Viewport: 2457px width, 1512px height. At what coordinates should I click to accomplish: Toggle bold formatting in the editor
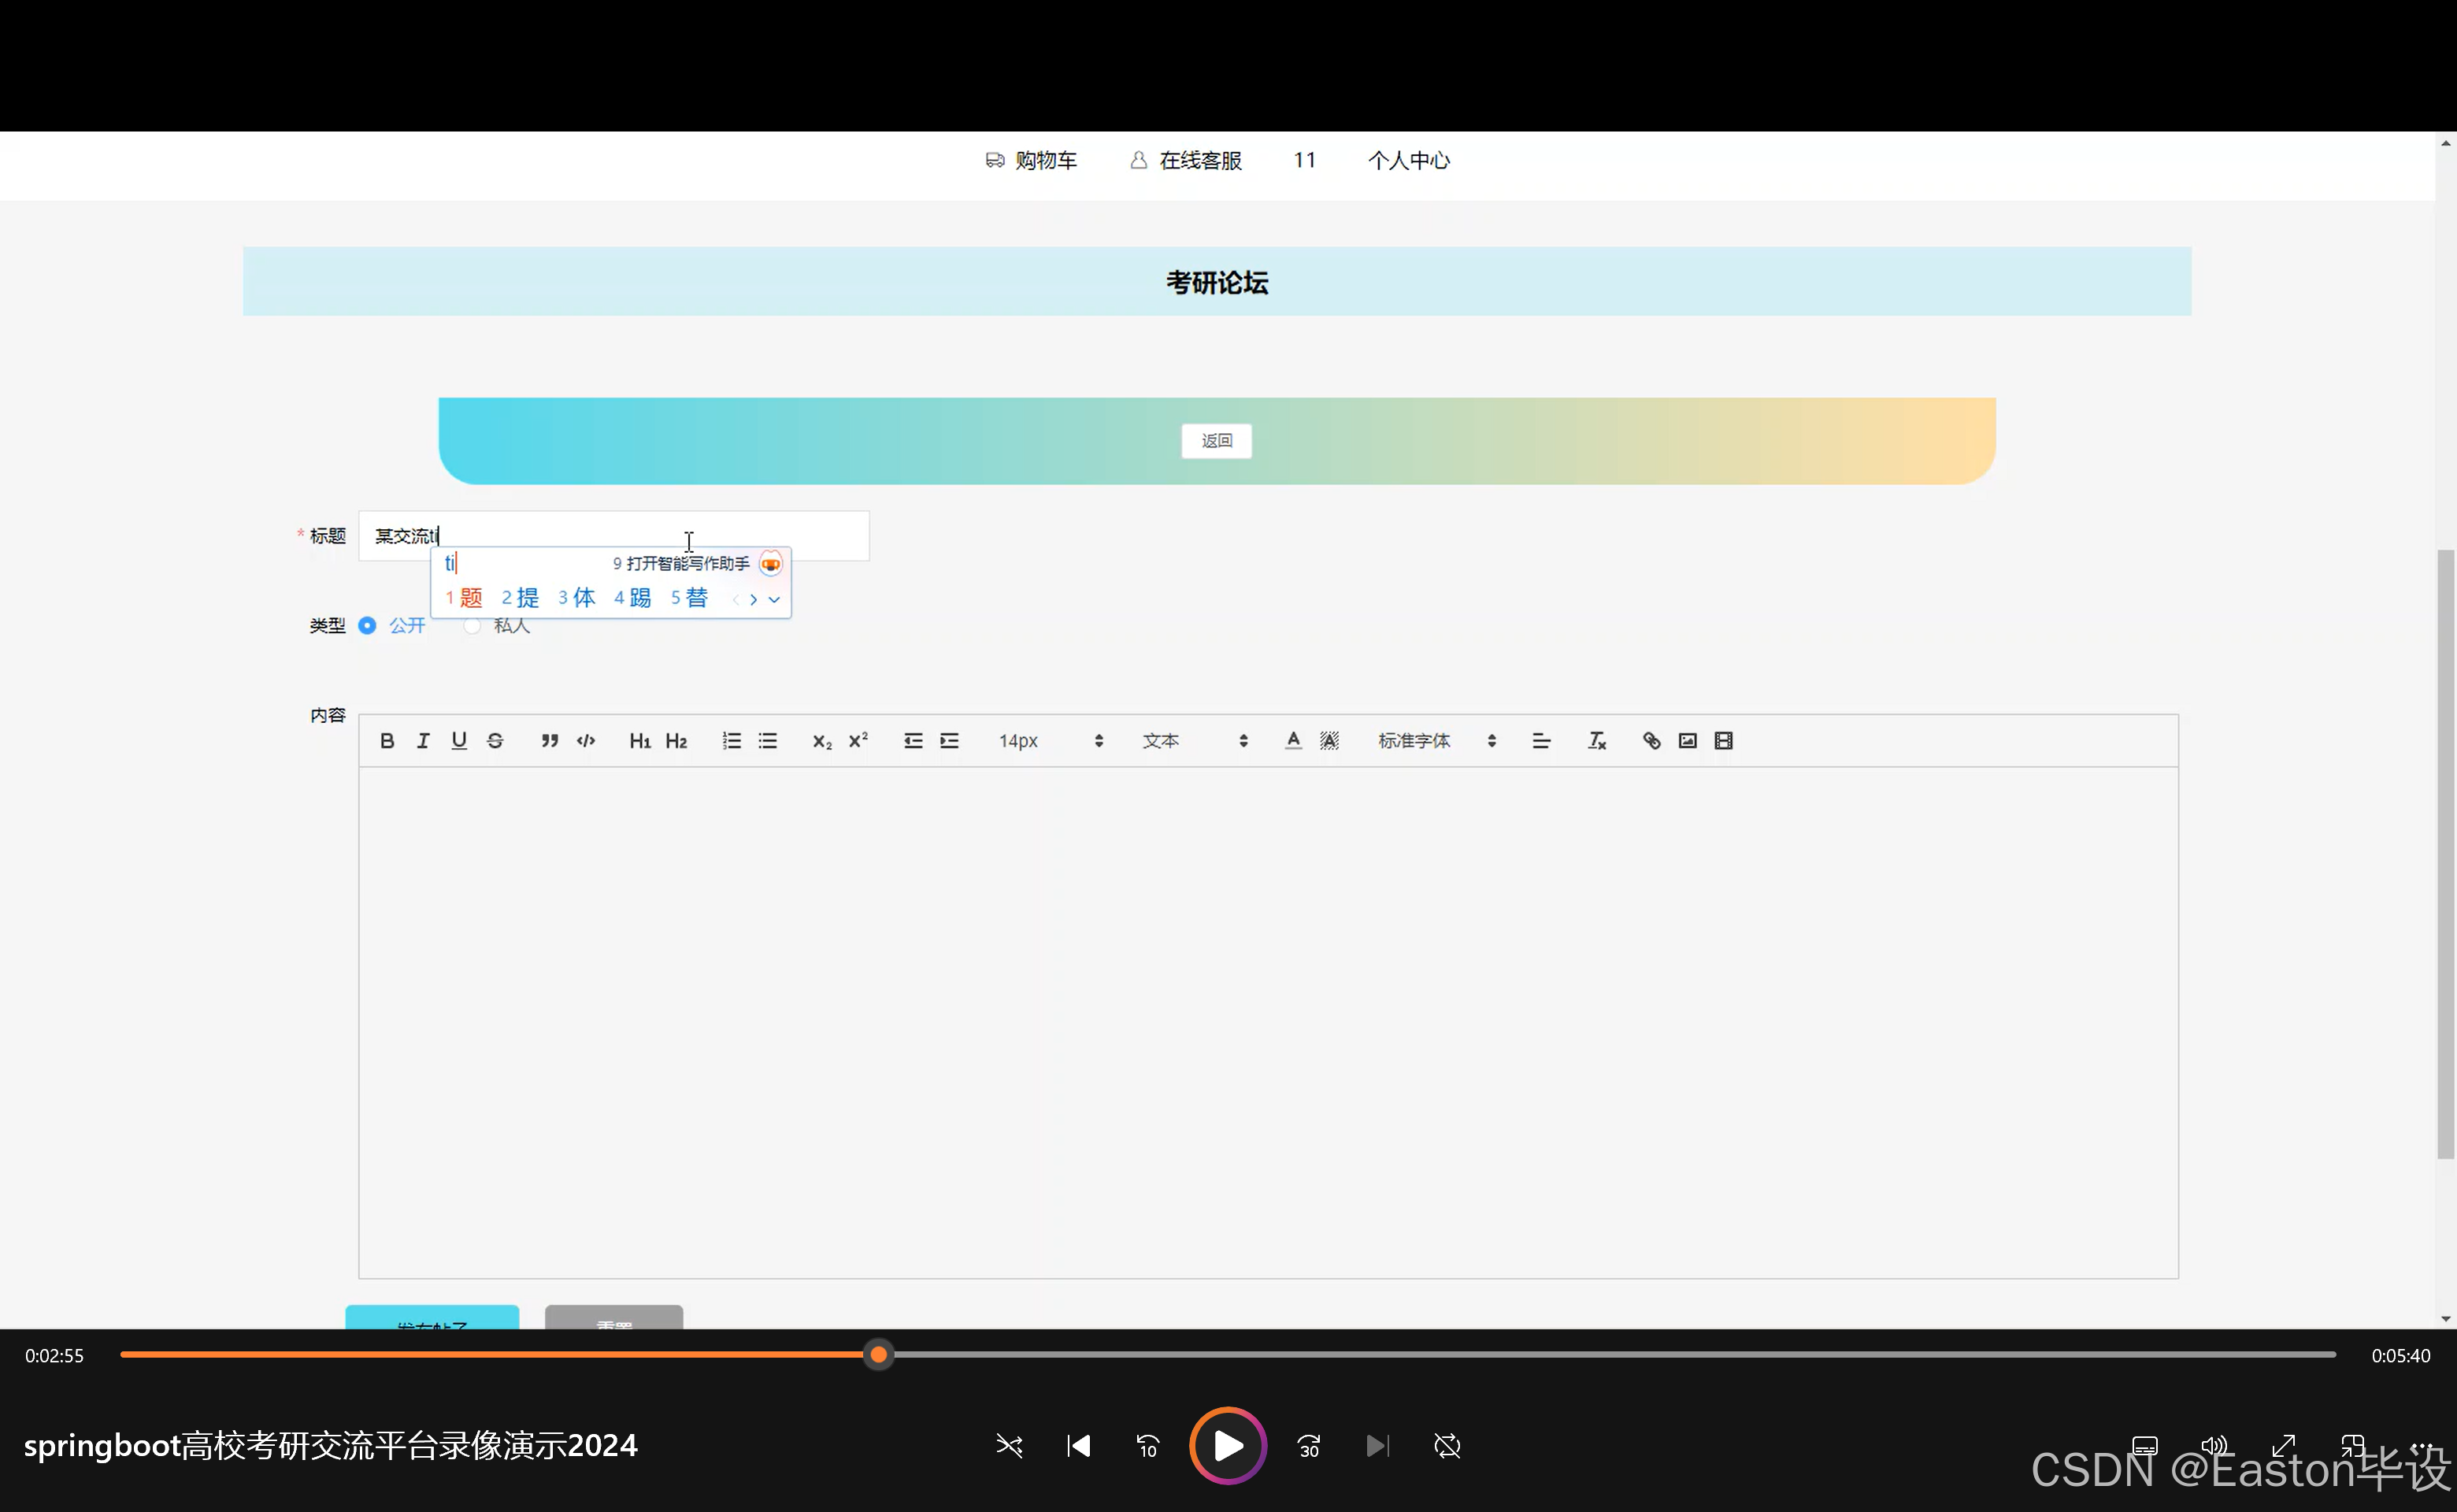387,740
